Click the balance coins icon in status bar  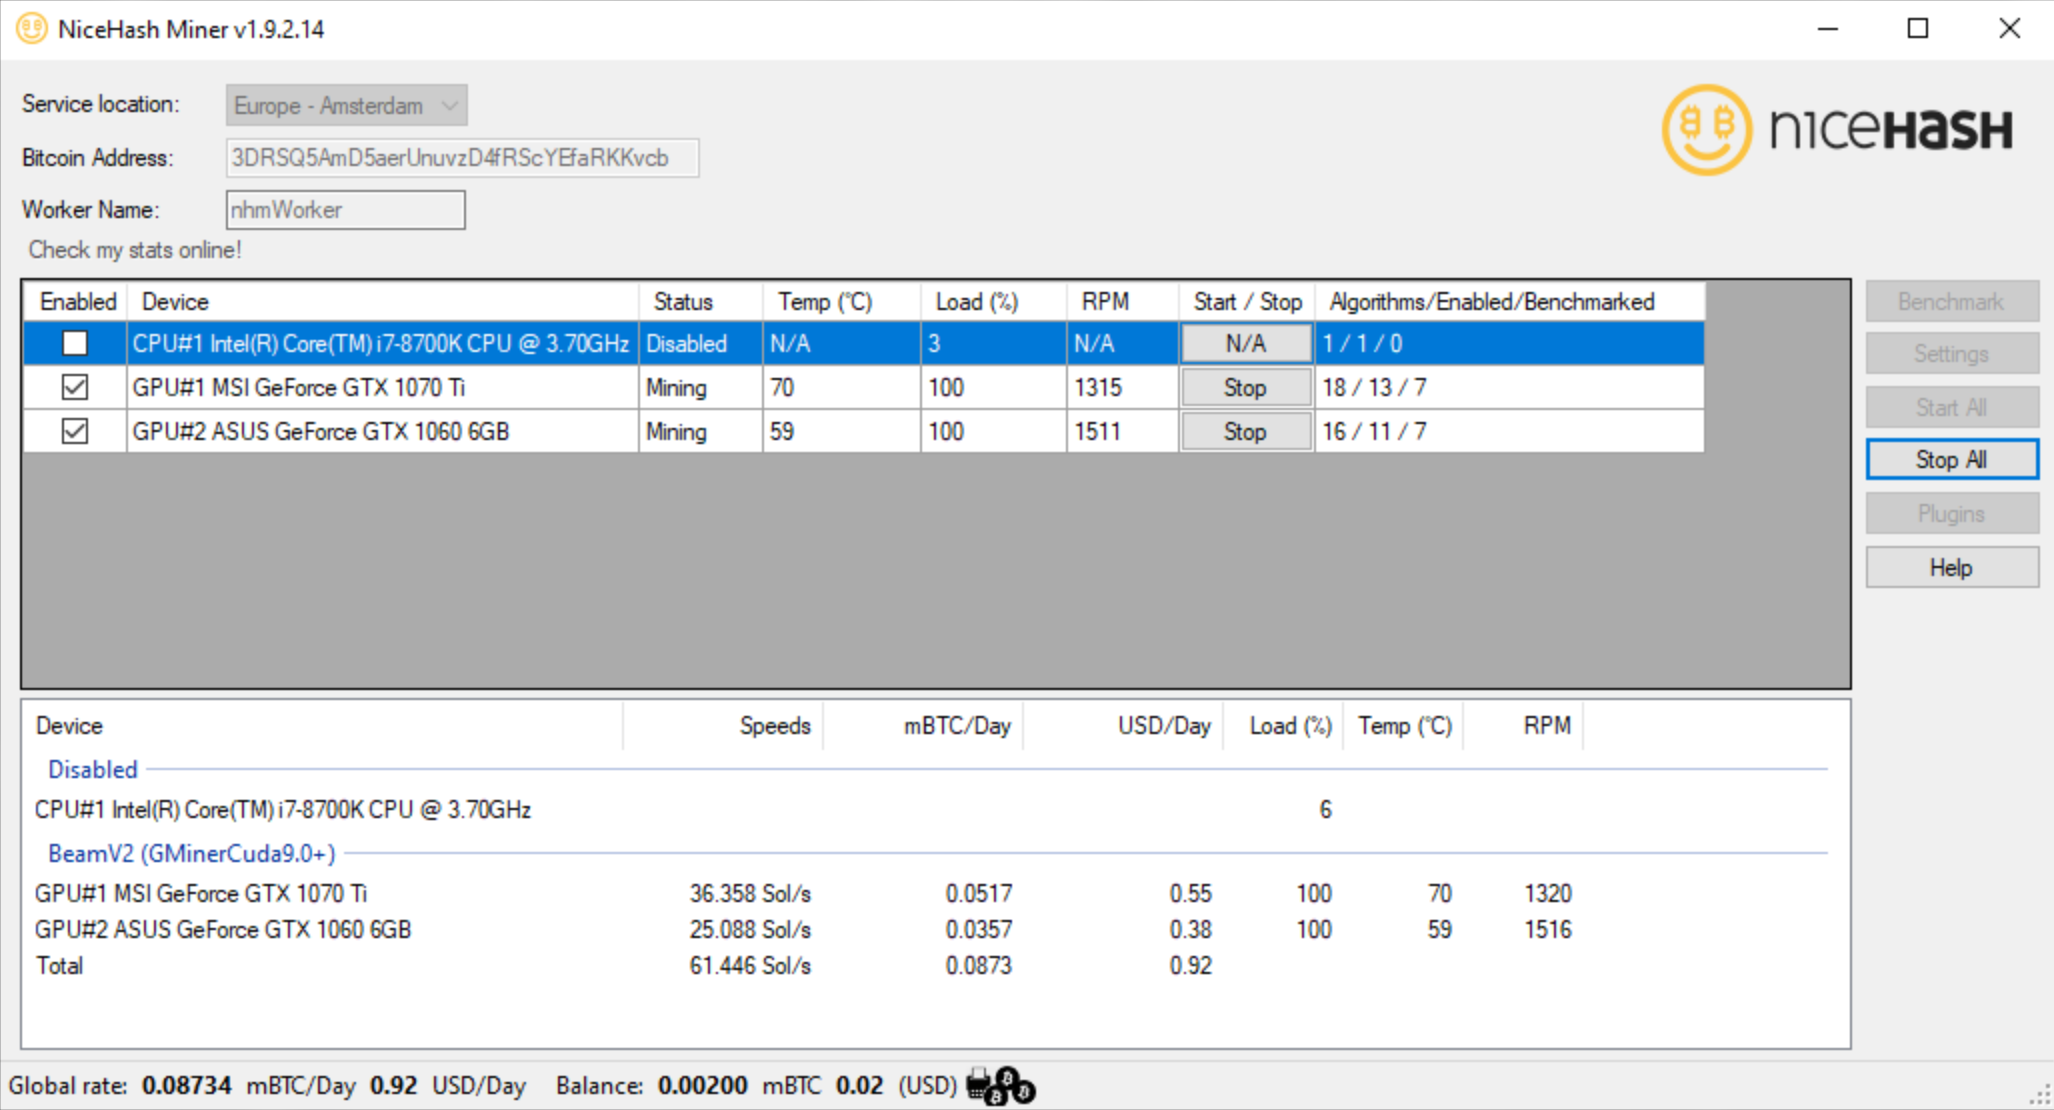tap(1001, 1086)
